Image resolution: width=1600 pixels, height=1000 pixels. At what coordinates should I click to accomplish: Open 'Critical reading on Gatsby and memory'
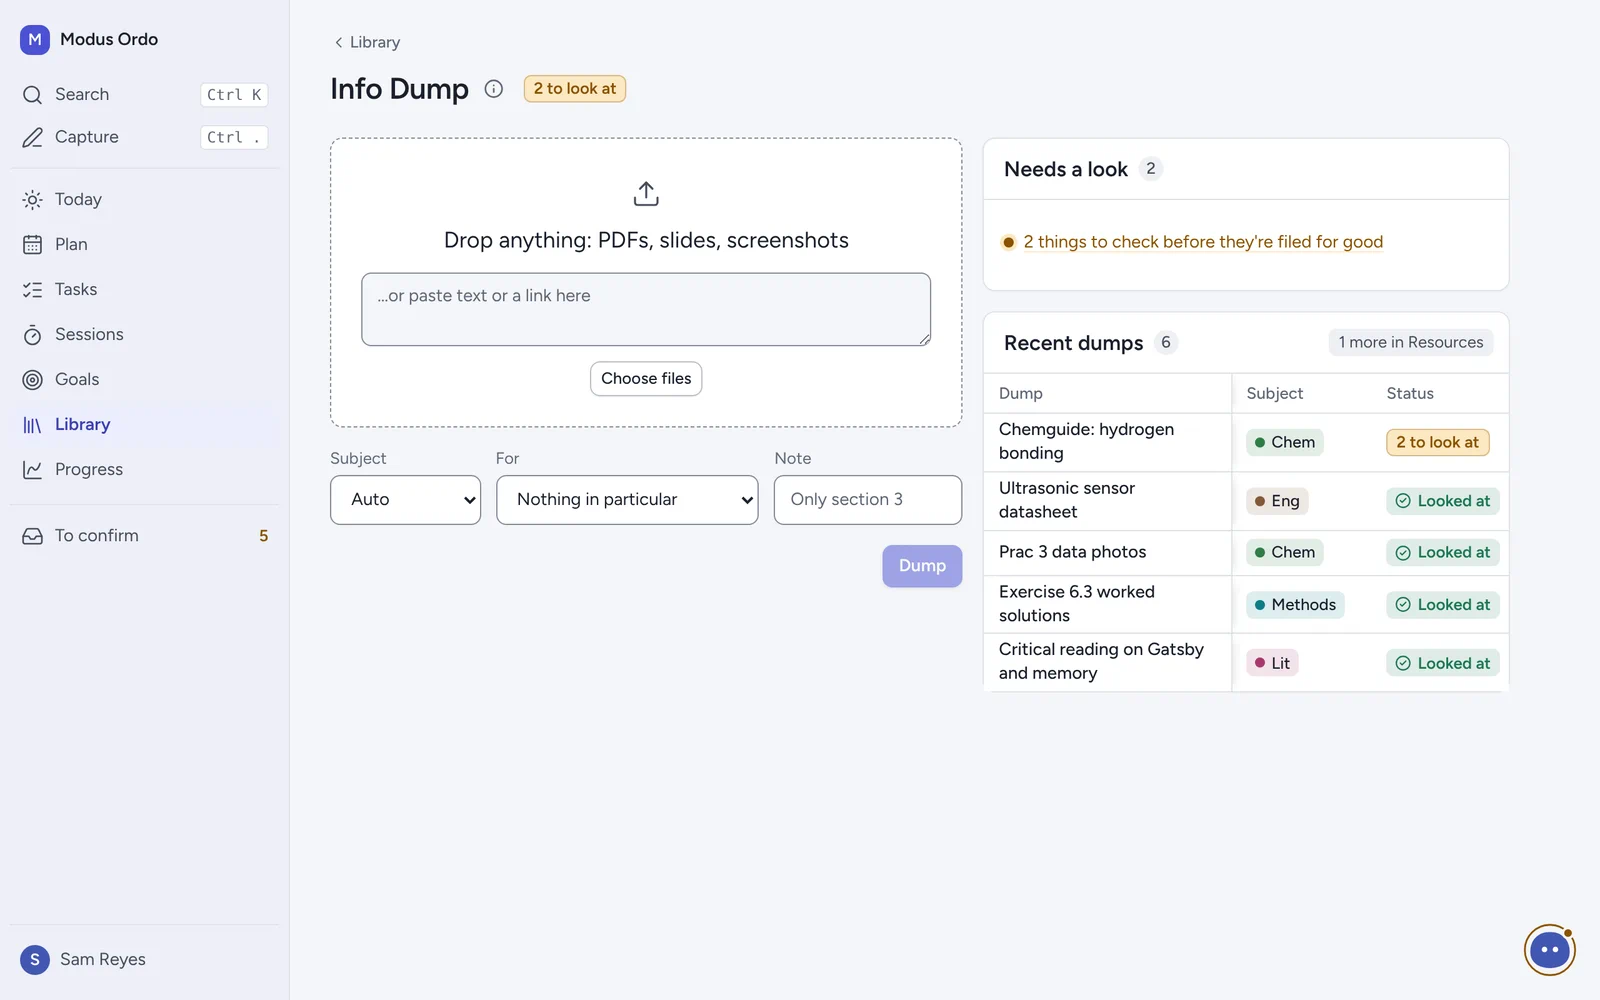[1101, 661]
